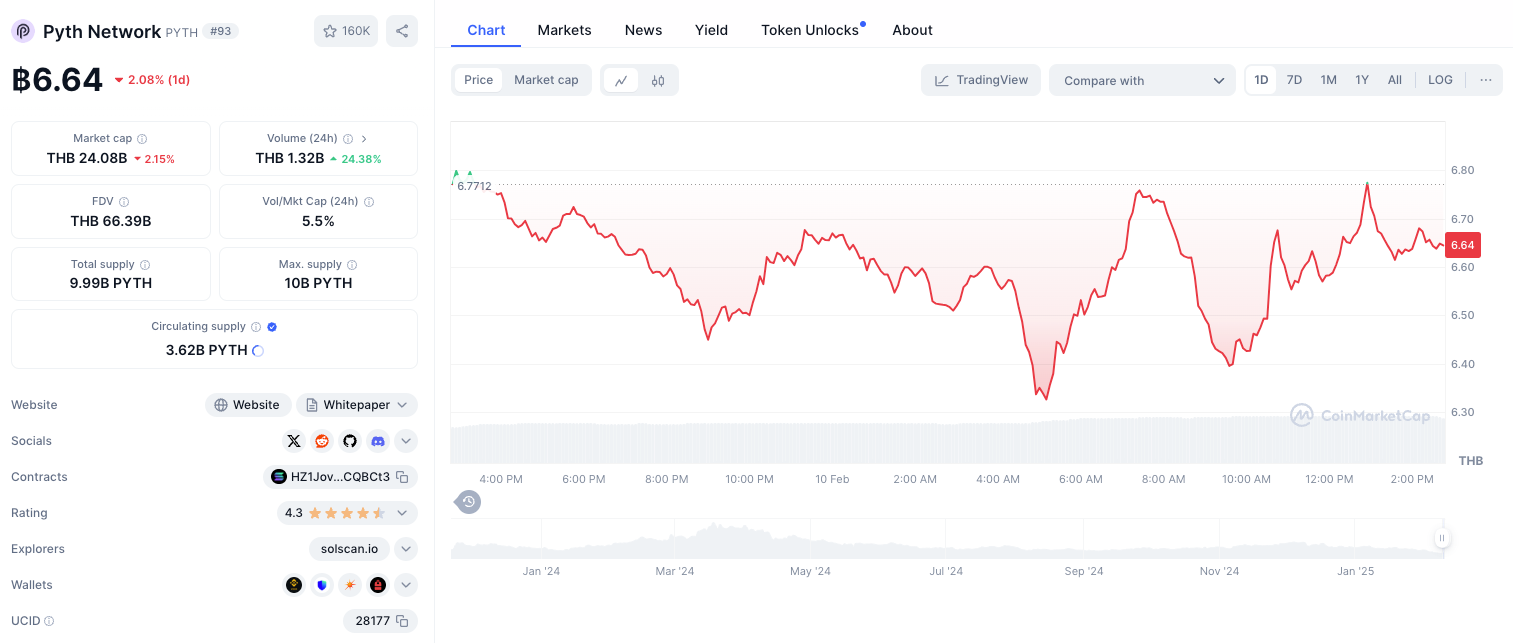The image size is (1513, 643).
Task: Select the 7D time range
Action: click(x=1294, y=80)
